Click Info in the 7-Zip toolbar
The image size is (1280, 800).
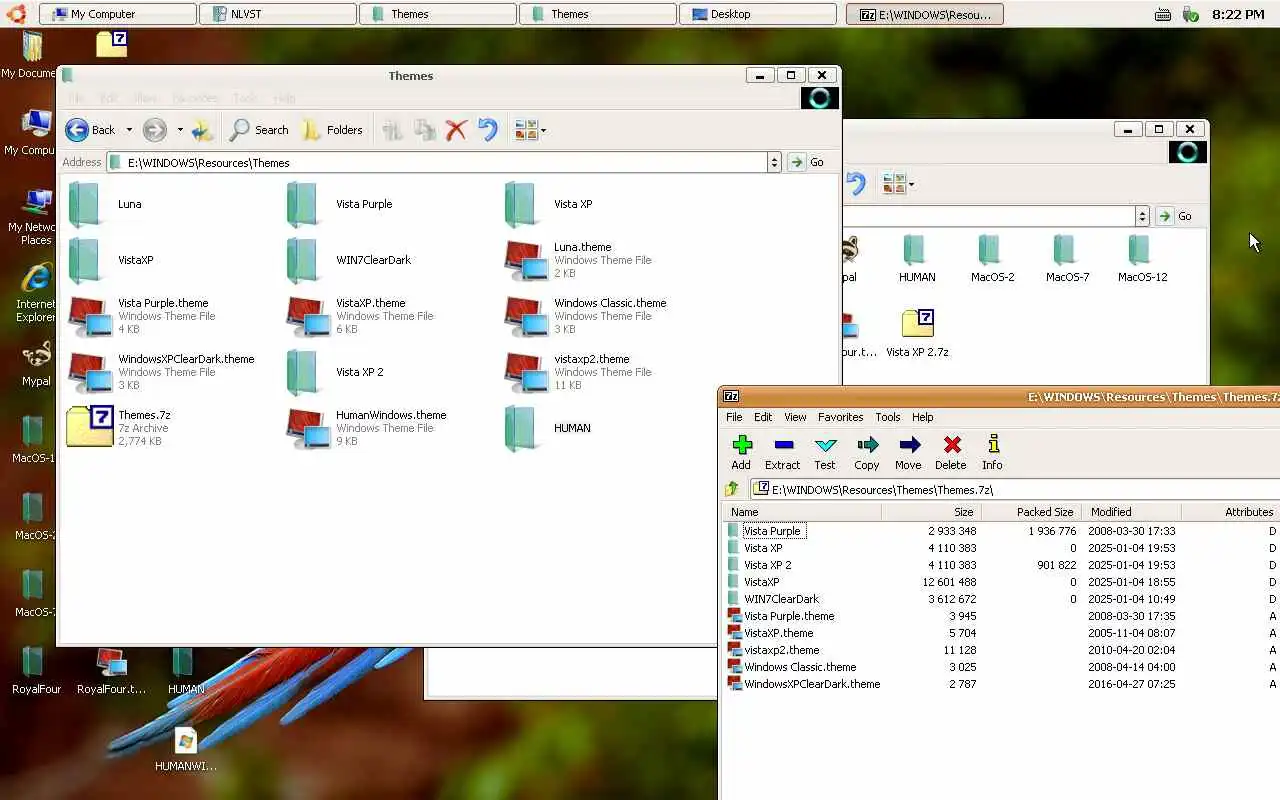click(x=992, y=452)
